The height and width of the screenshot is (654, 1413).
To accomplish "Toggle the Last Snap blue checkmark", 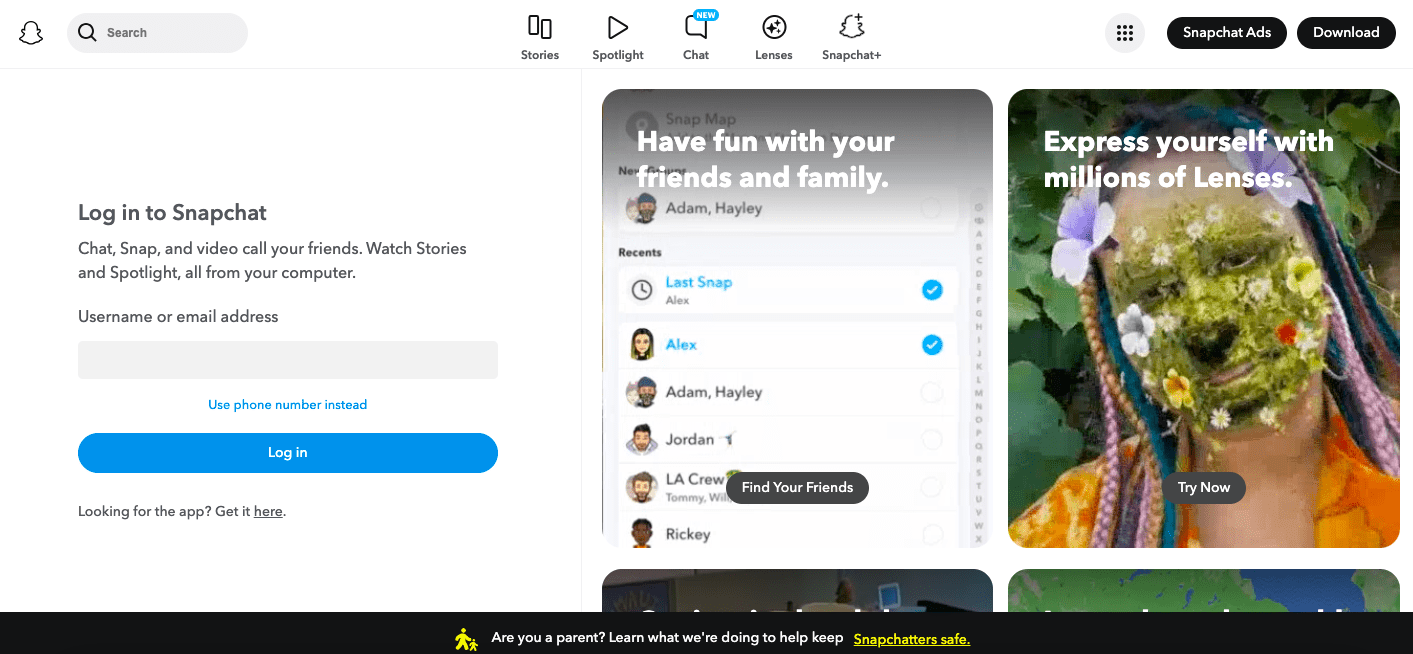I will tap(932, 290).
